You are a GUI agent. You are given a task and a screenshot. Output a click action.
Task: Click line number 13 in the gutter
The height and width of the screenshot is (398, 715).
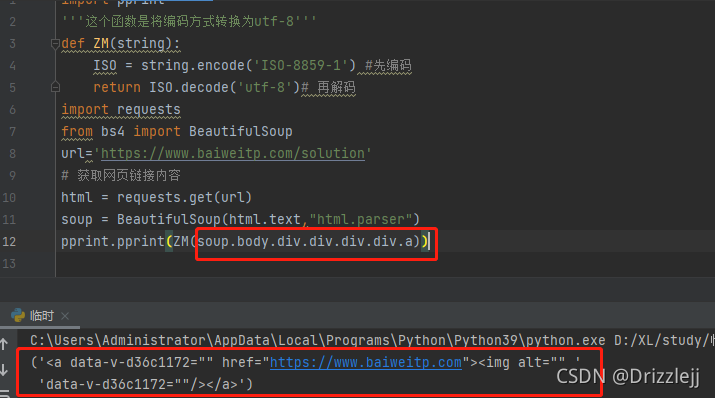click(x=9, y=264)
